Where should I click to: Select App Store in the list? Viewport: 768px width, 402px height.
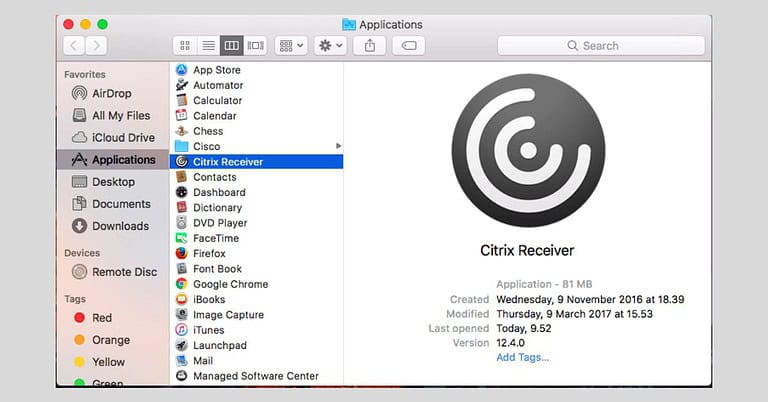point(257,70)
